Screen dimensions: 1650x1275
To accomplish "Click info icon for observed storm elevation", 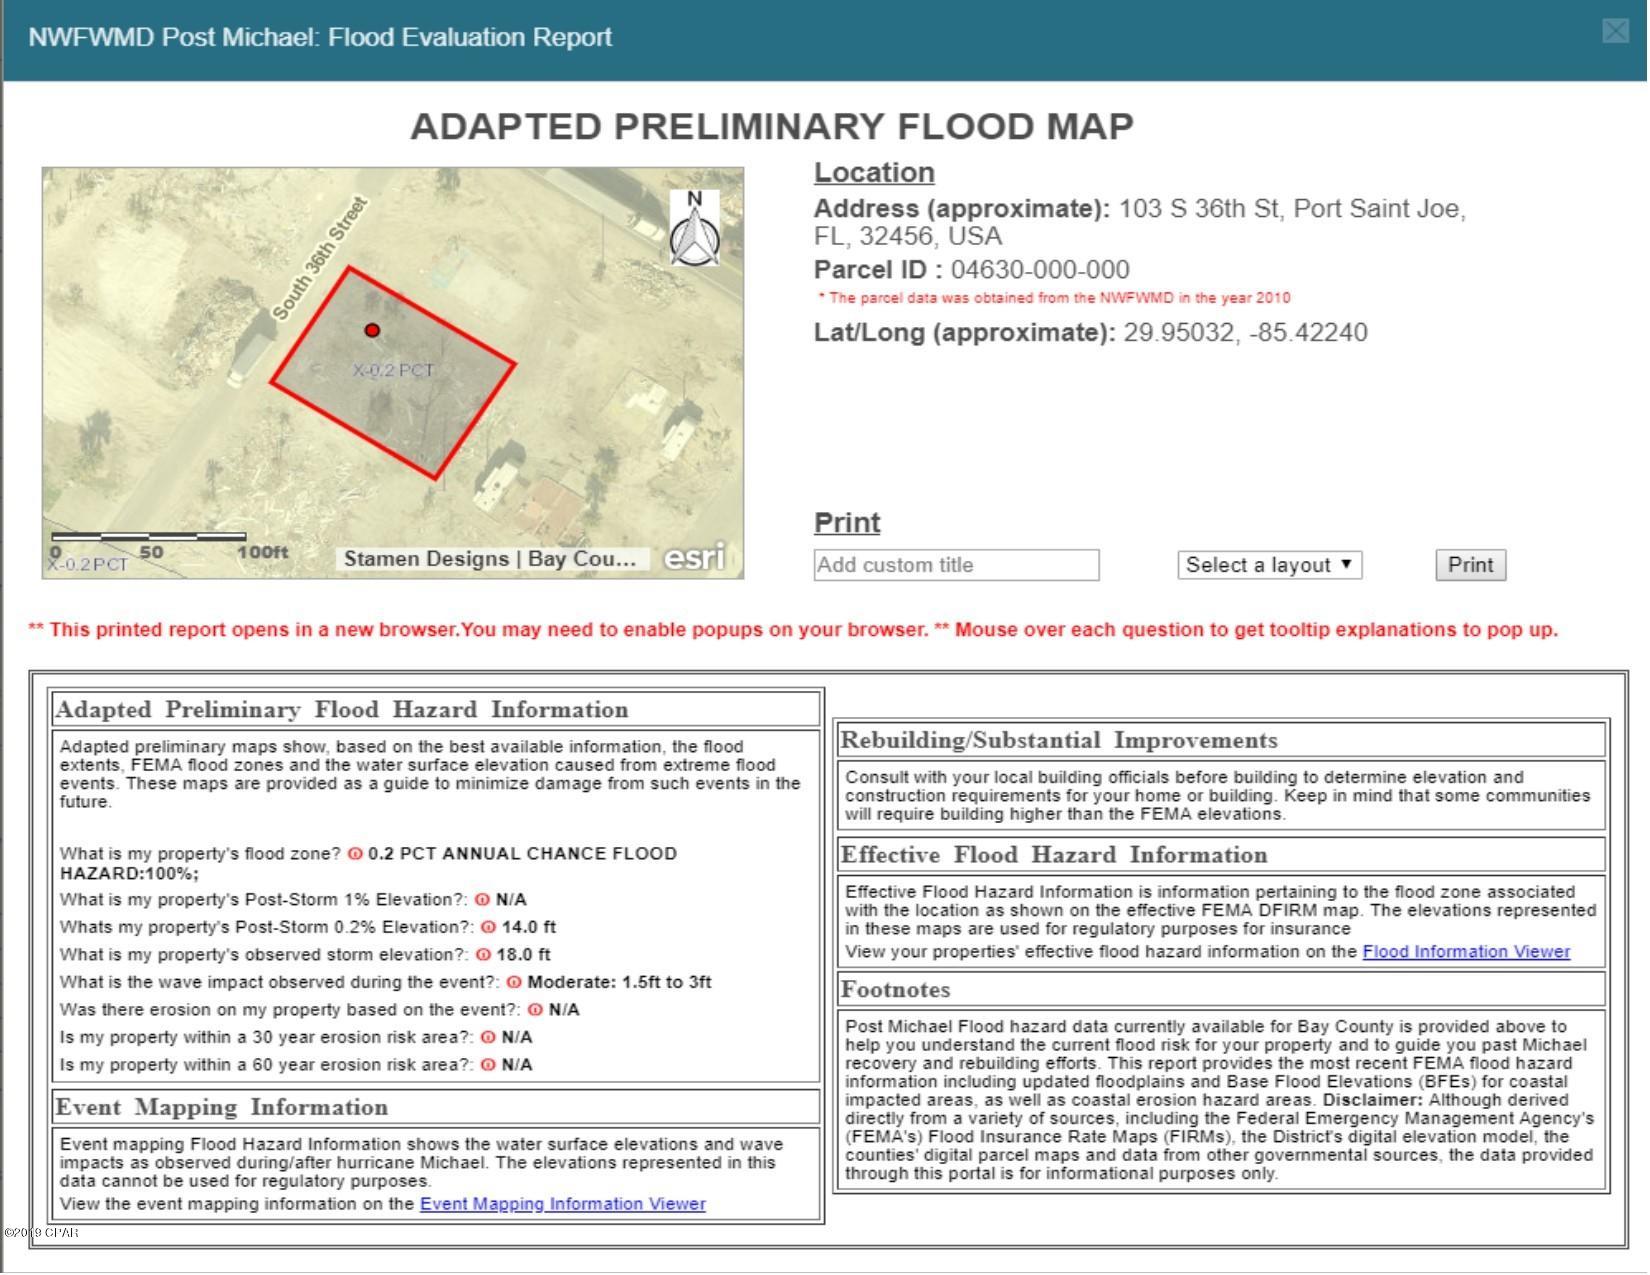I will click(x=483, y=956).
